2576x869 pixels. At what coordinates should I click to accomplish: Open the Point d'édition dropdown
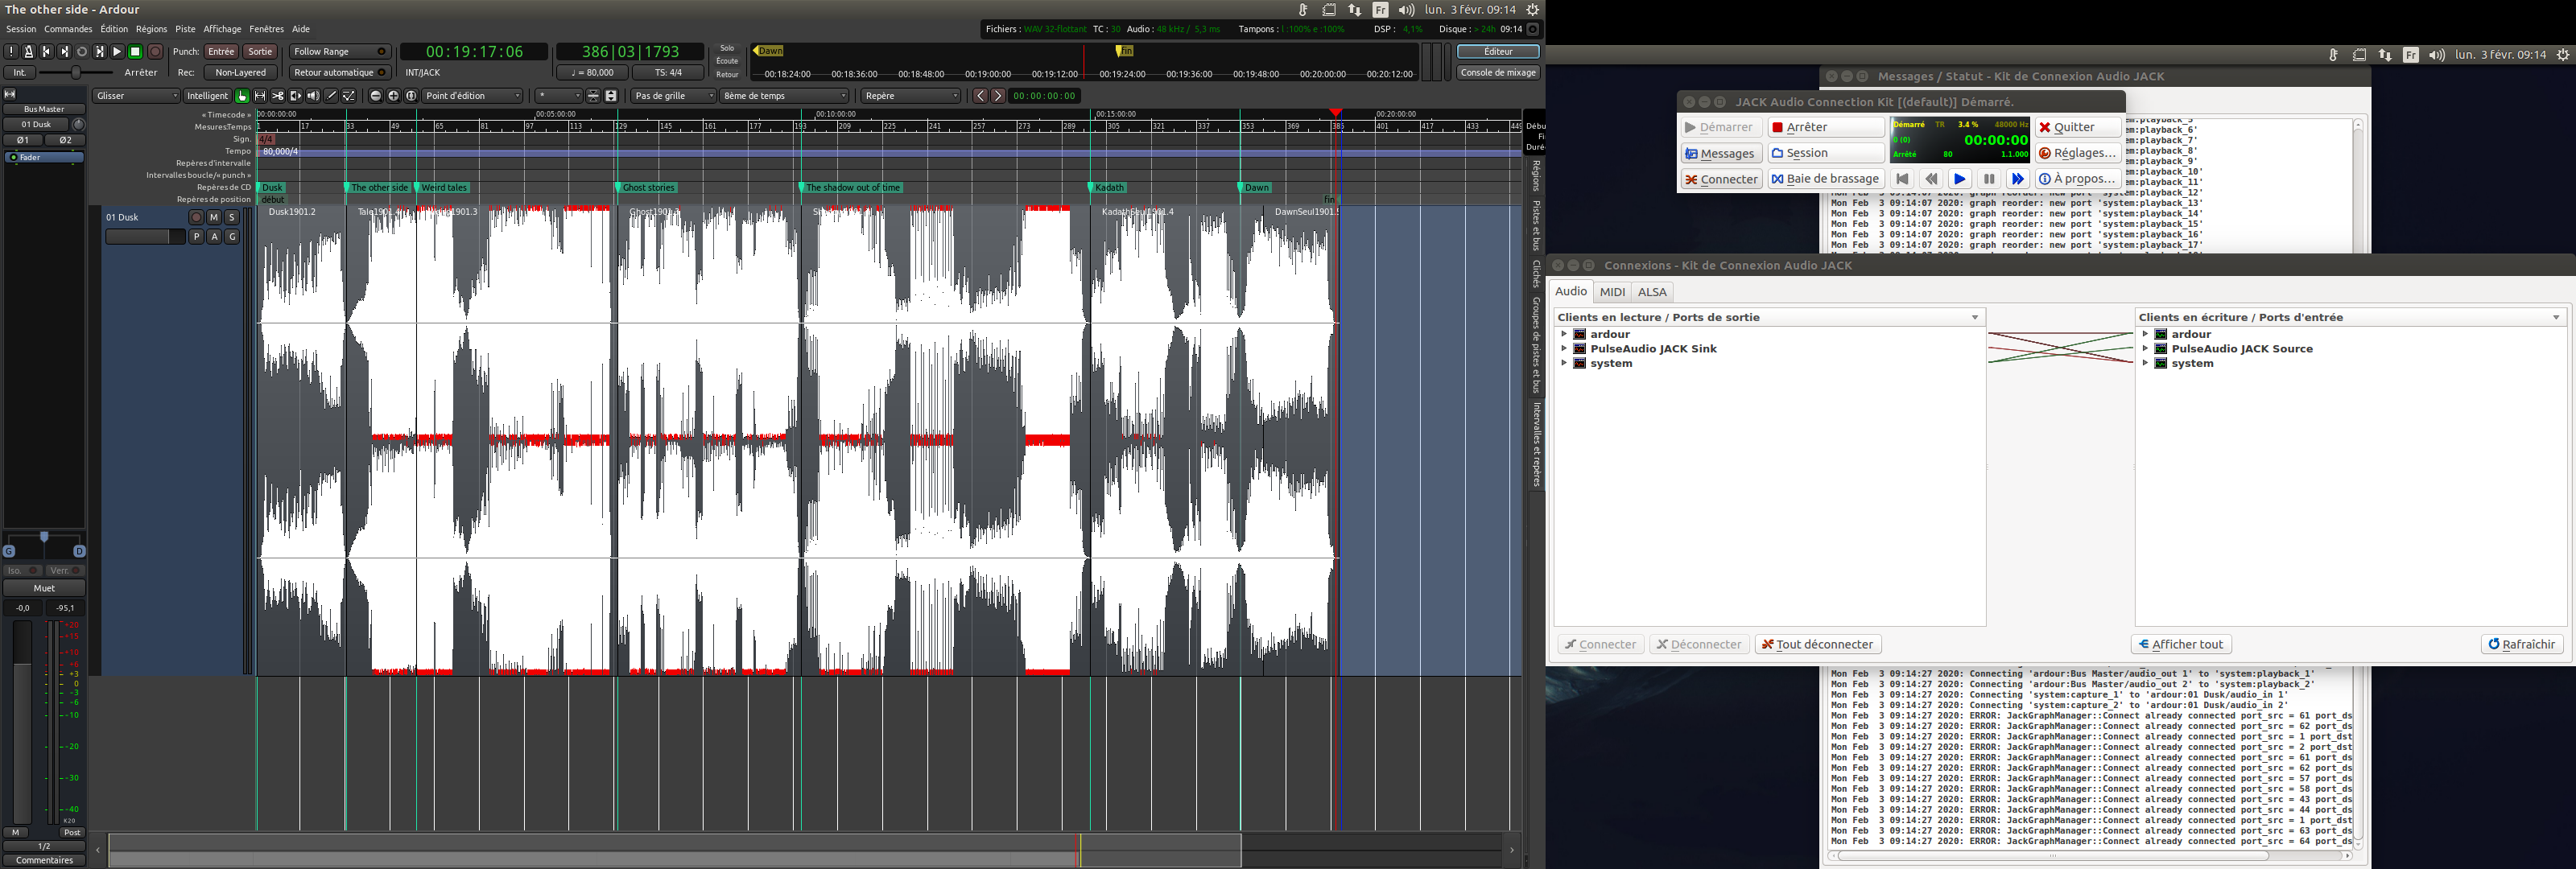pyautogui.click(x=472, y=96)
